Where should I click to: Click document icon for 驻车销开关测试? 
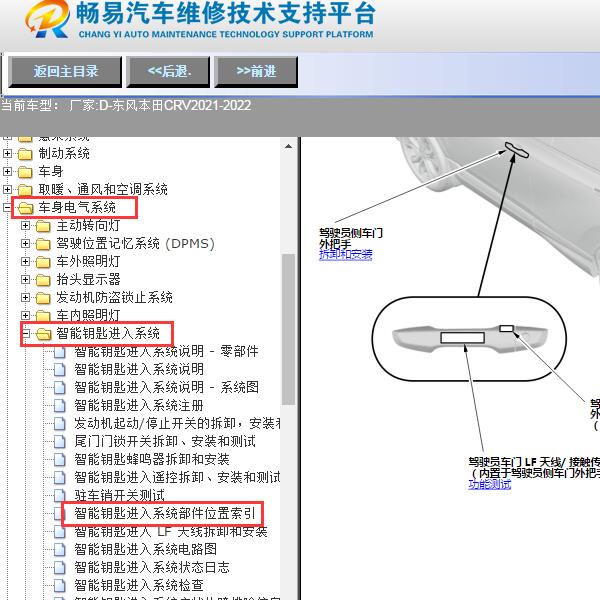pos(60,495)
